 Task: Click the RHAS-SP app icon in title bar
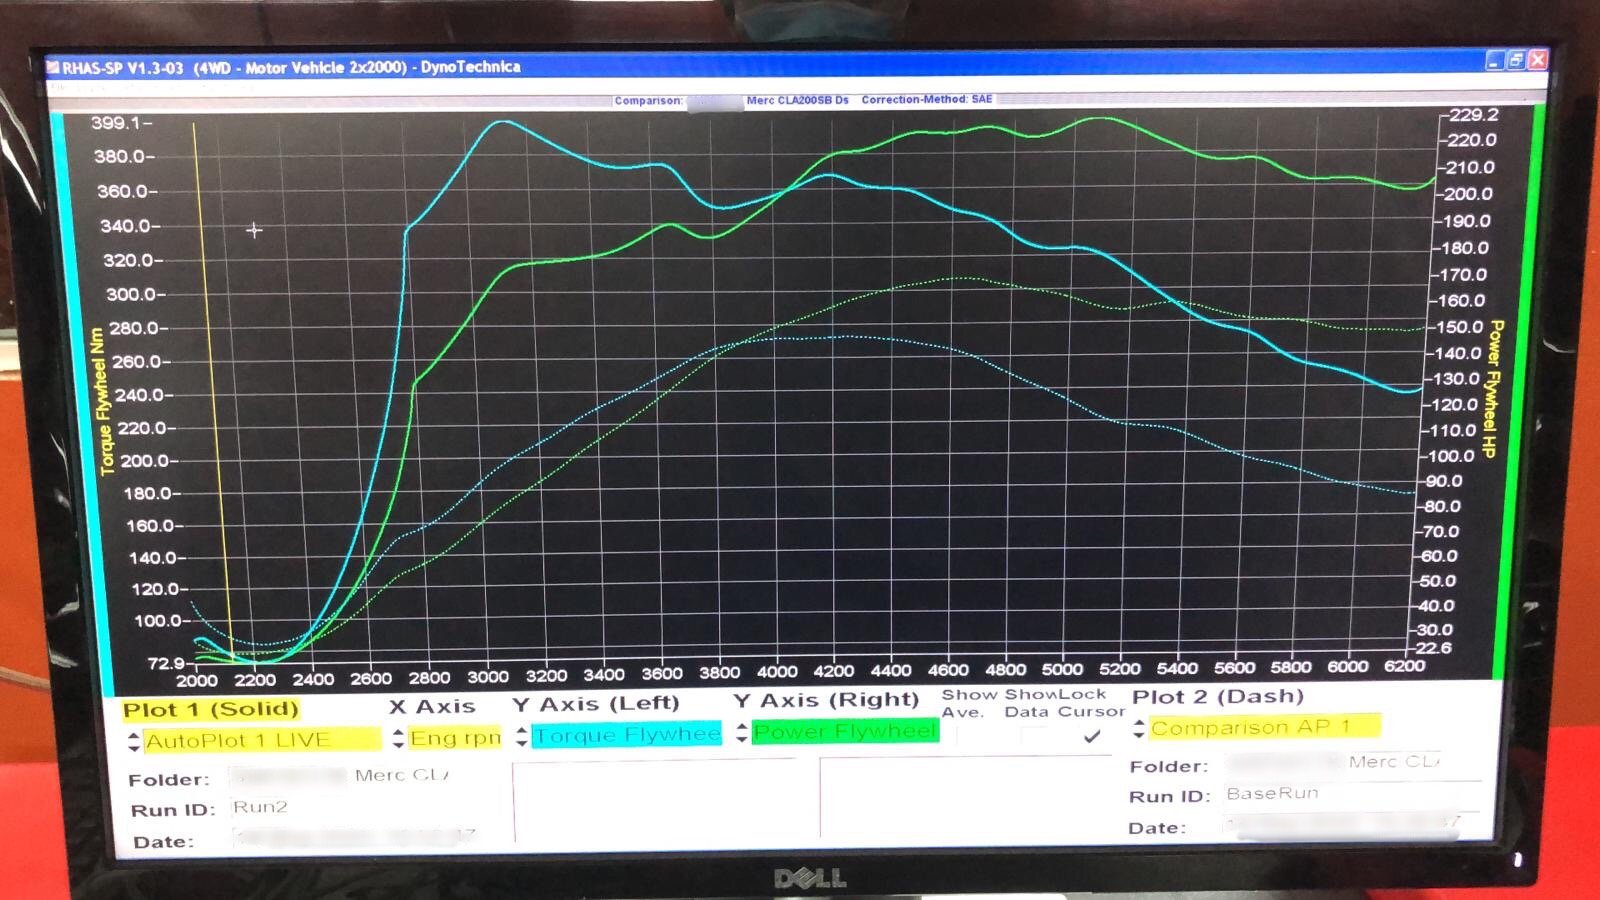tap(53, 68)
